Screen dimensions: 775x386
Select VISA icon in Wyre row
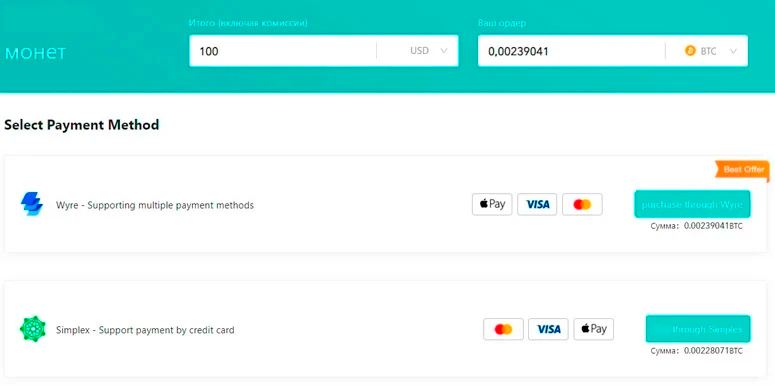(x=537, y=204)
